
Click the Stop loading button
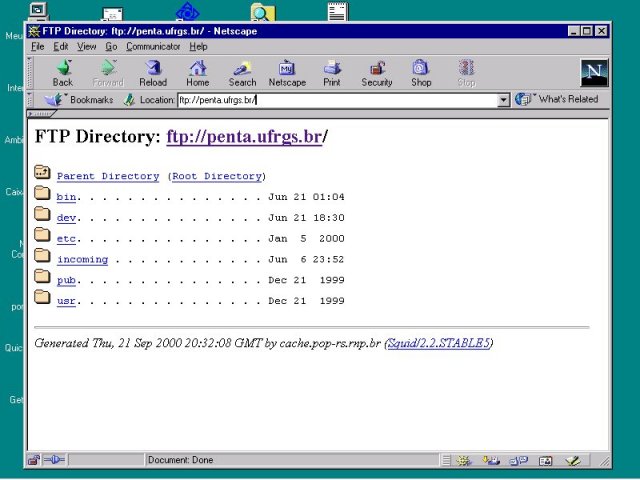466,73
